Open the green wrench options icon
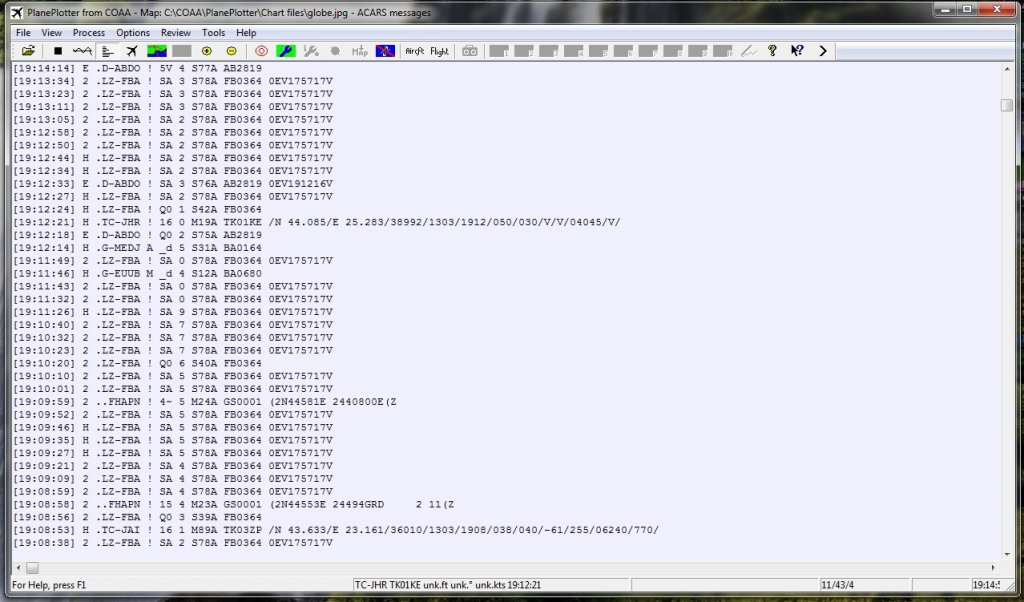The width and height of the screenshot is (1024, 602). coord(285,51)
